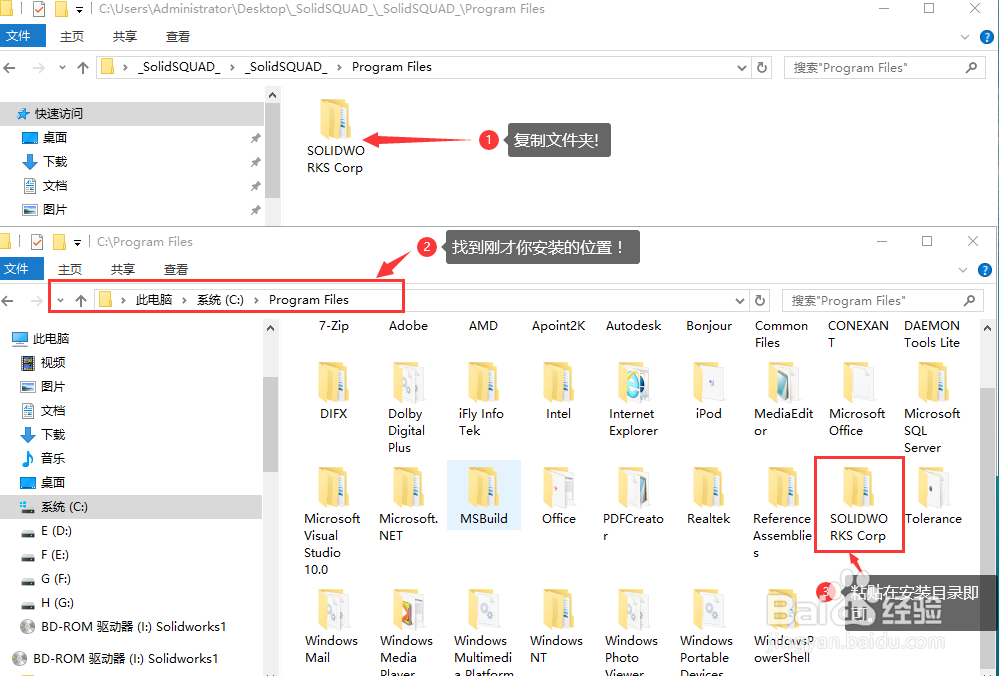Viewport: 999px width, 676px height.
Task: Open the Microsoft Visual Studio 10.0 folder
Action: [x=332, y=521]
